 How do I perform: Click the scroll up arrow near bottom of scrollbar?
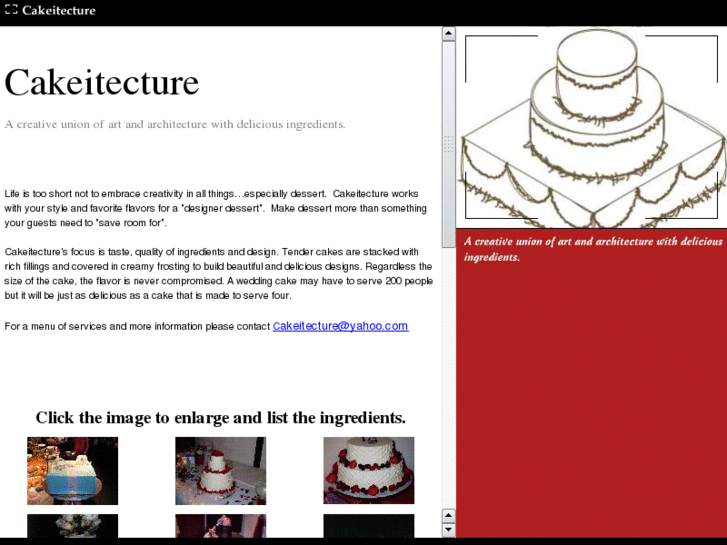(x=449, y=515)
